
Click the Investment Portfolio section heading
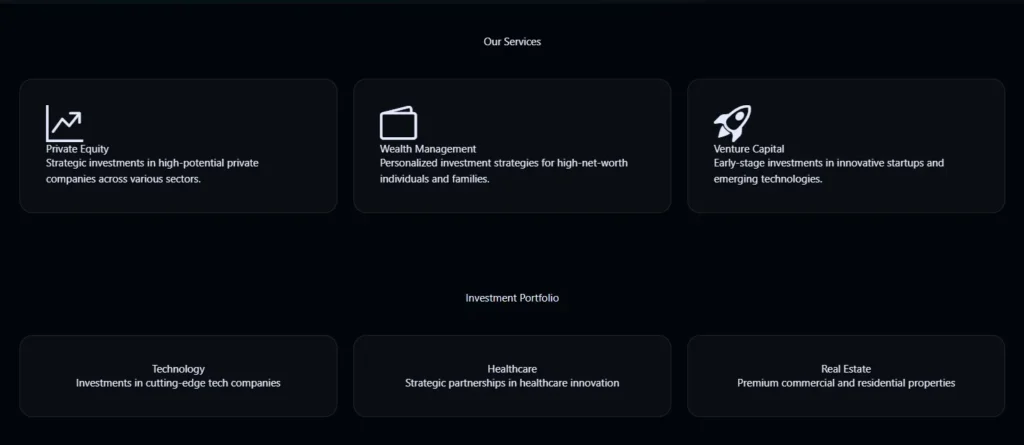coord(512,298)
